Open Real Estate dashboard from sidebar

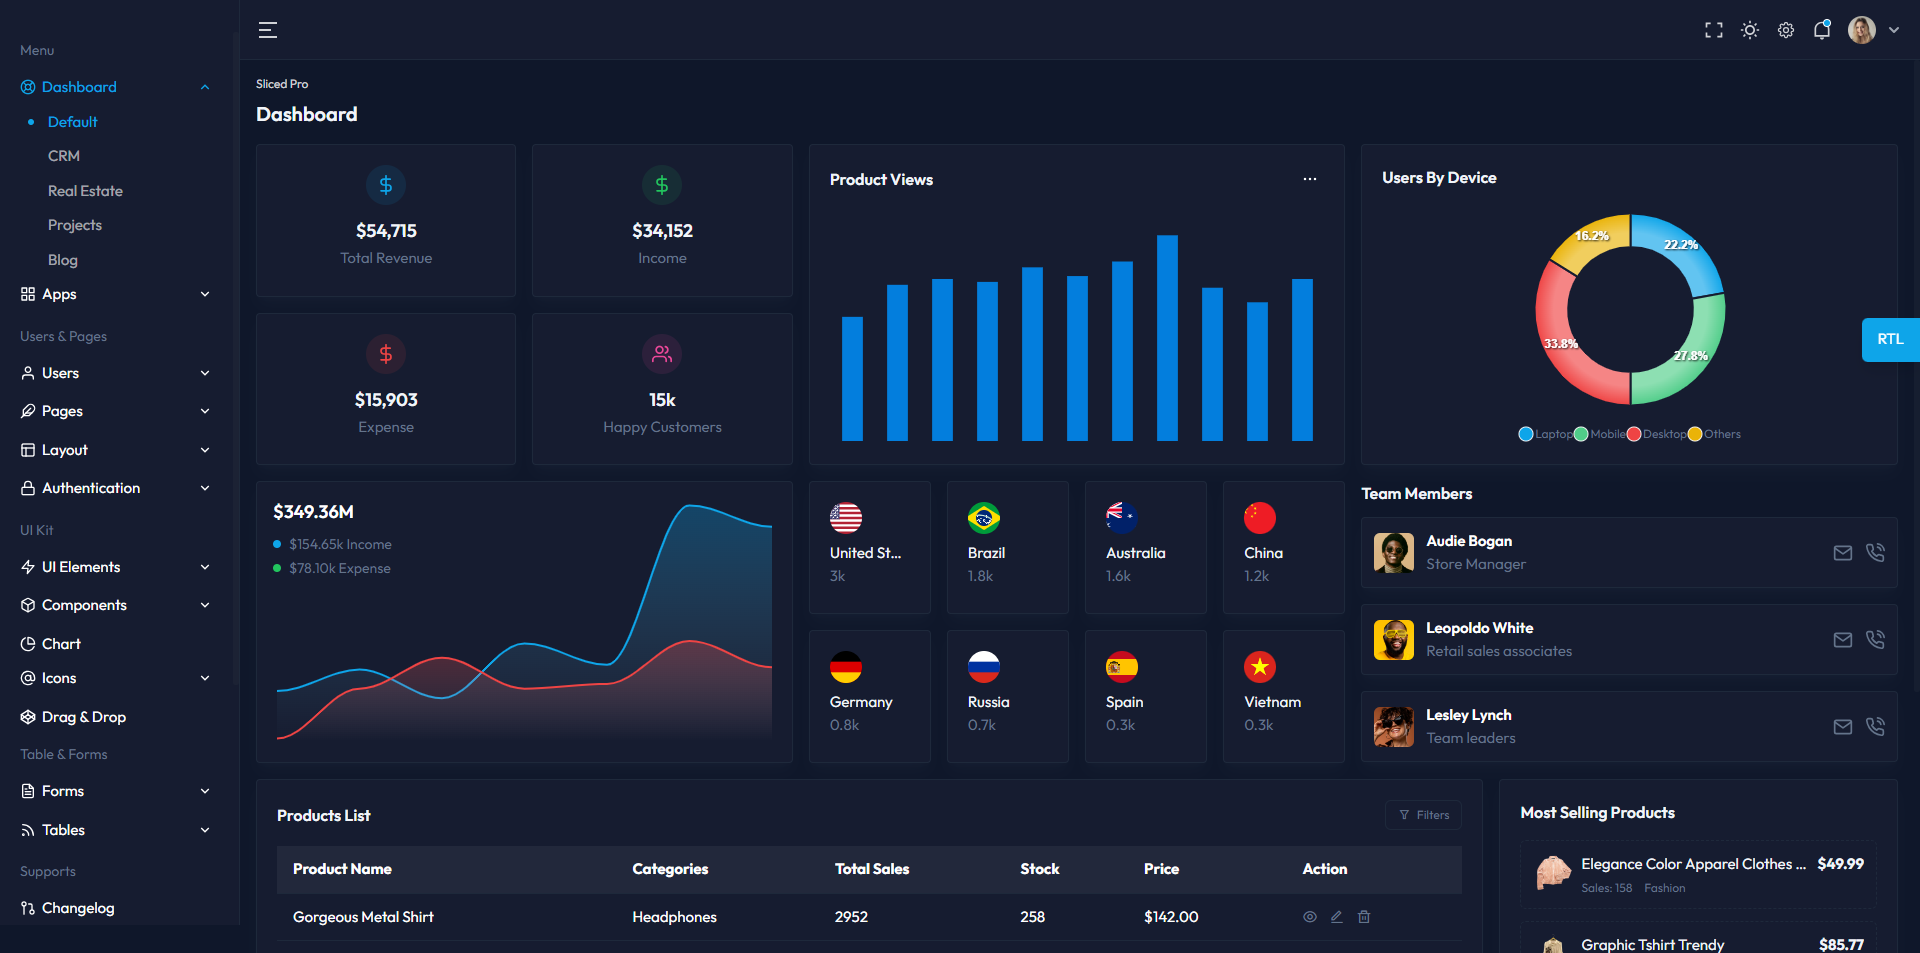coord(85,191)
